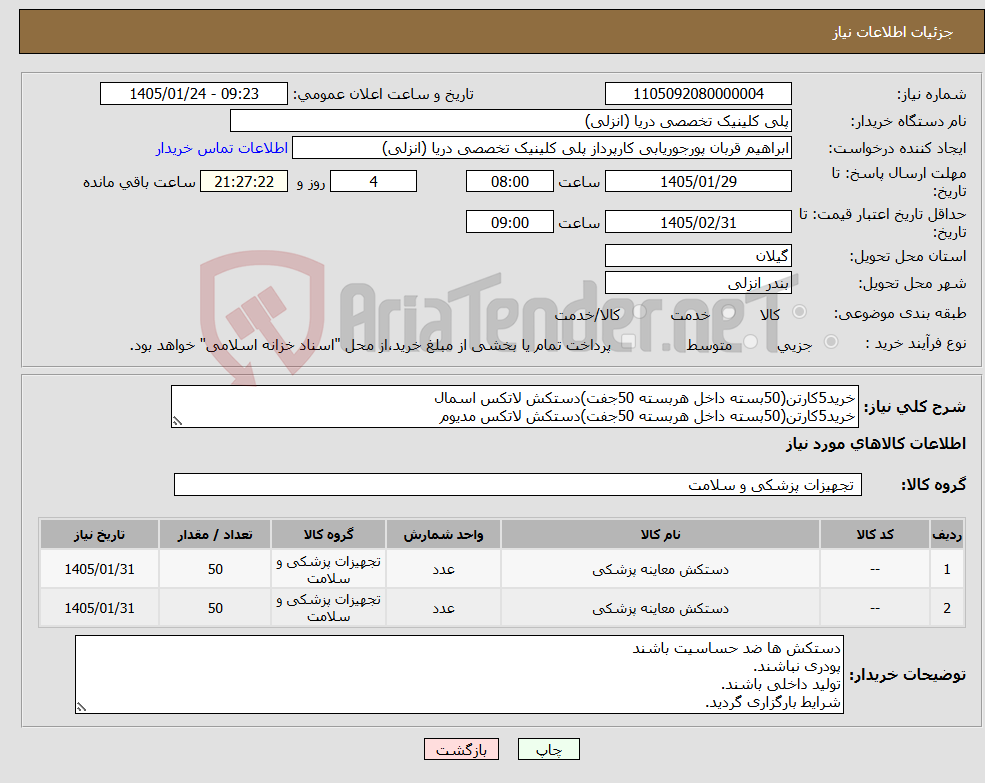Click the response deadline date 1405/01/29
This screenshot has width=985, height=783.
pos(698,182)
